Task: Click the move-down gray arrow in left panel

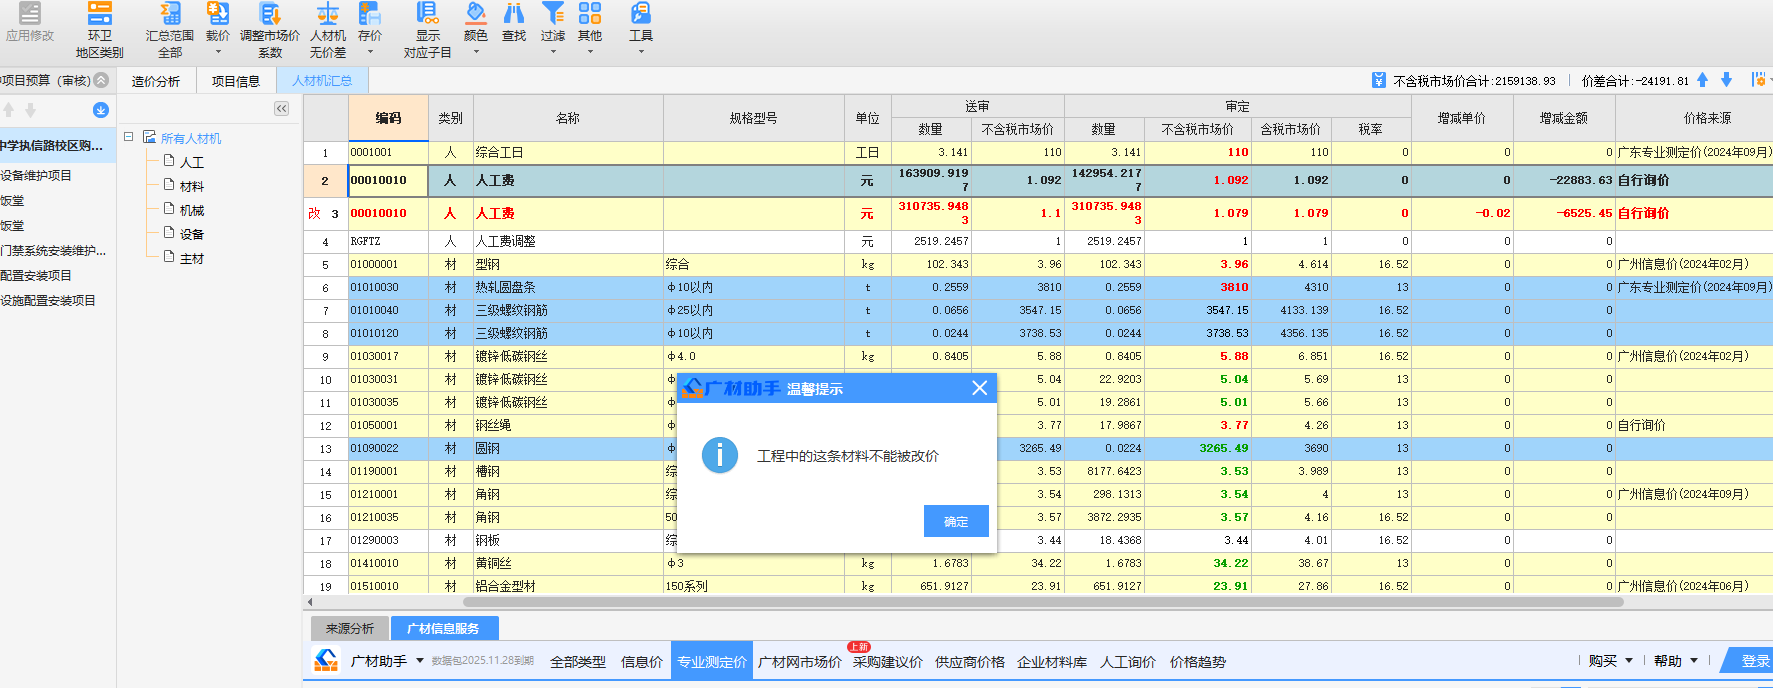Action: click(30, 110)
